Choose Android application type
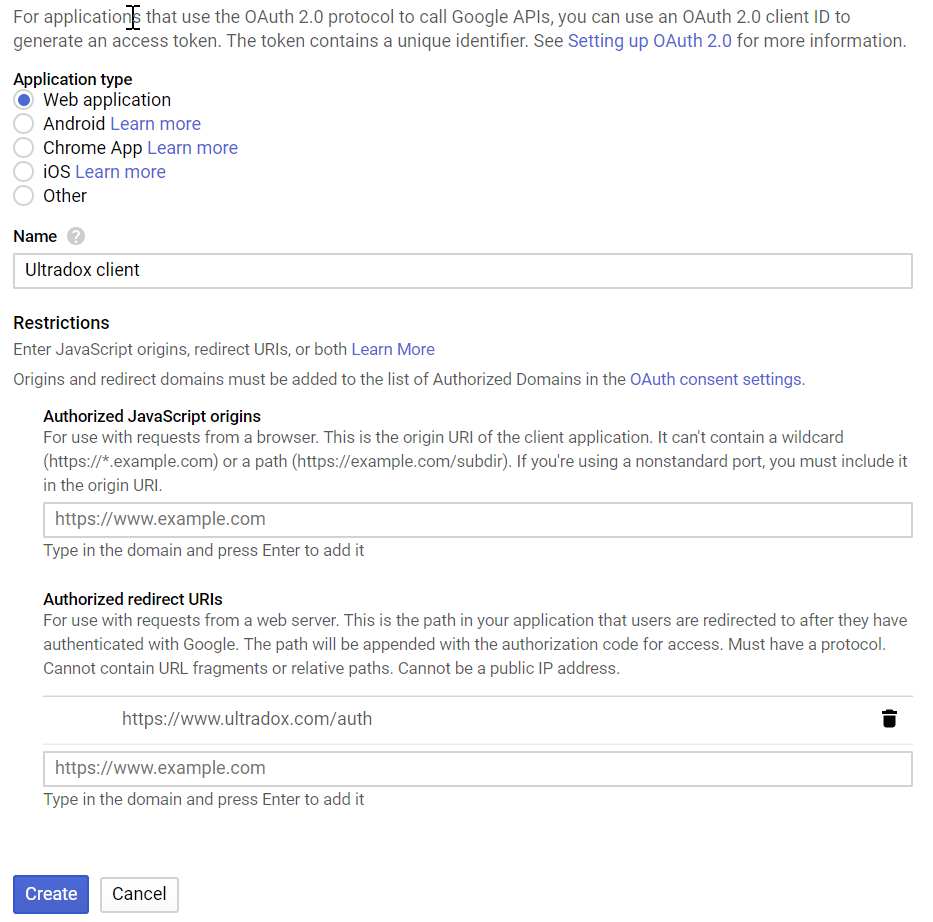 (24, 124)
